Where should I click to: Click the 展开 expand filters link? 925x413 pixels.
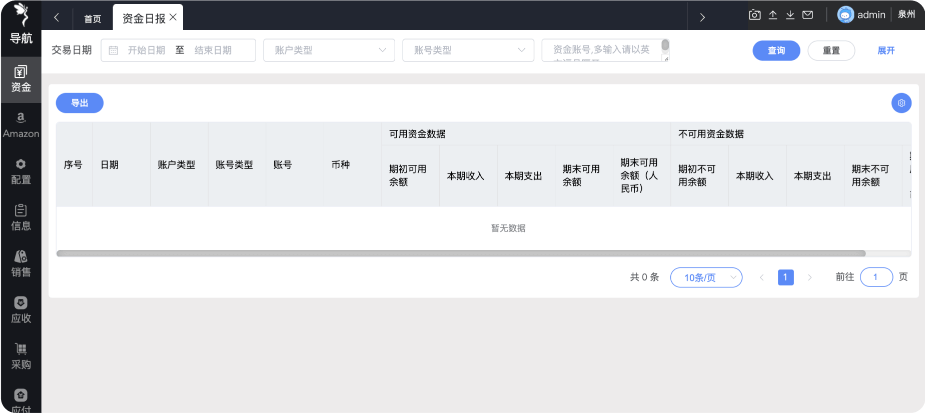coord(886,50)
